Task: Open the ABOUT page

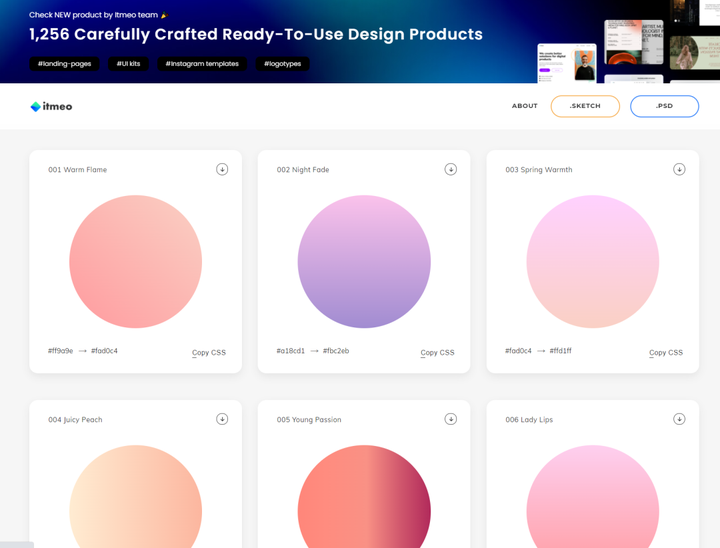Action: [525, 106]
